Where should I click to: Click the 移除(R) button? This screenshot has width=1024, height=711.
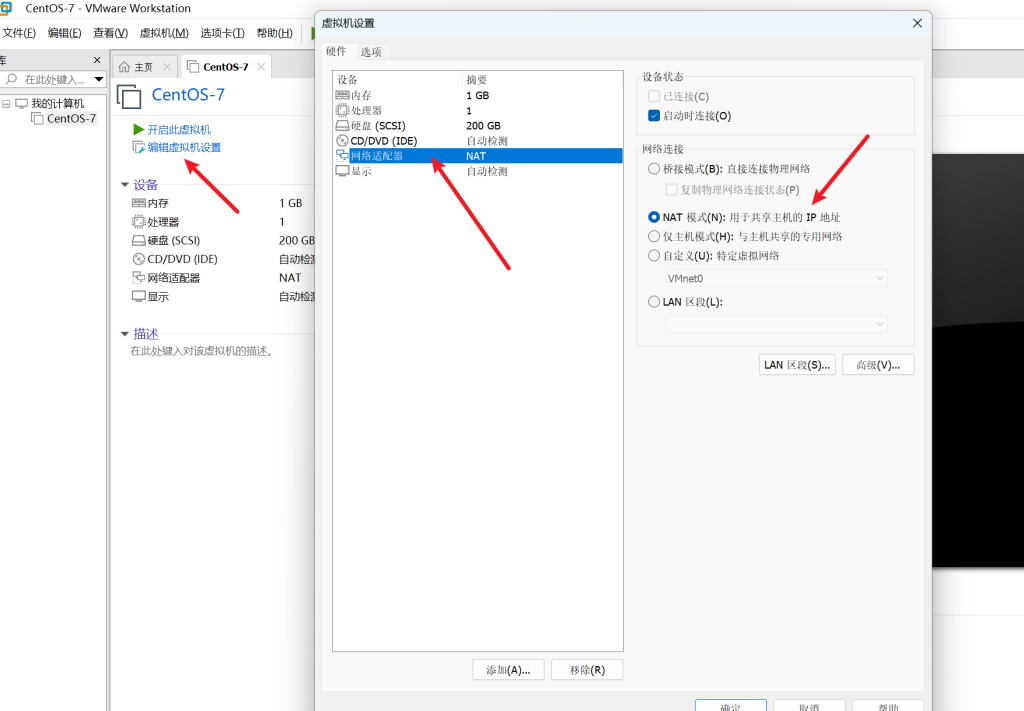coord(587,670)
